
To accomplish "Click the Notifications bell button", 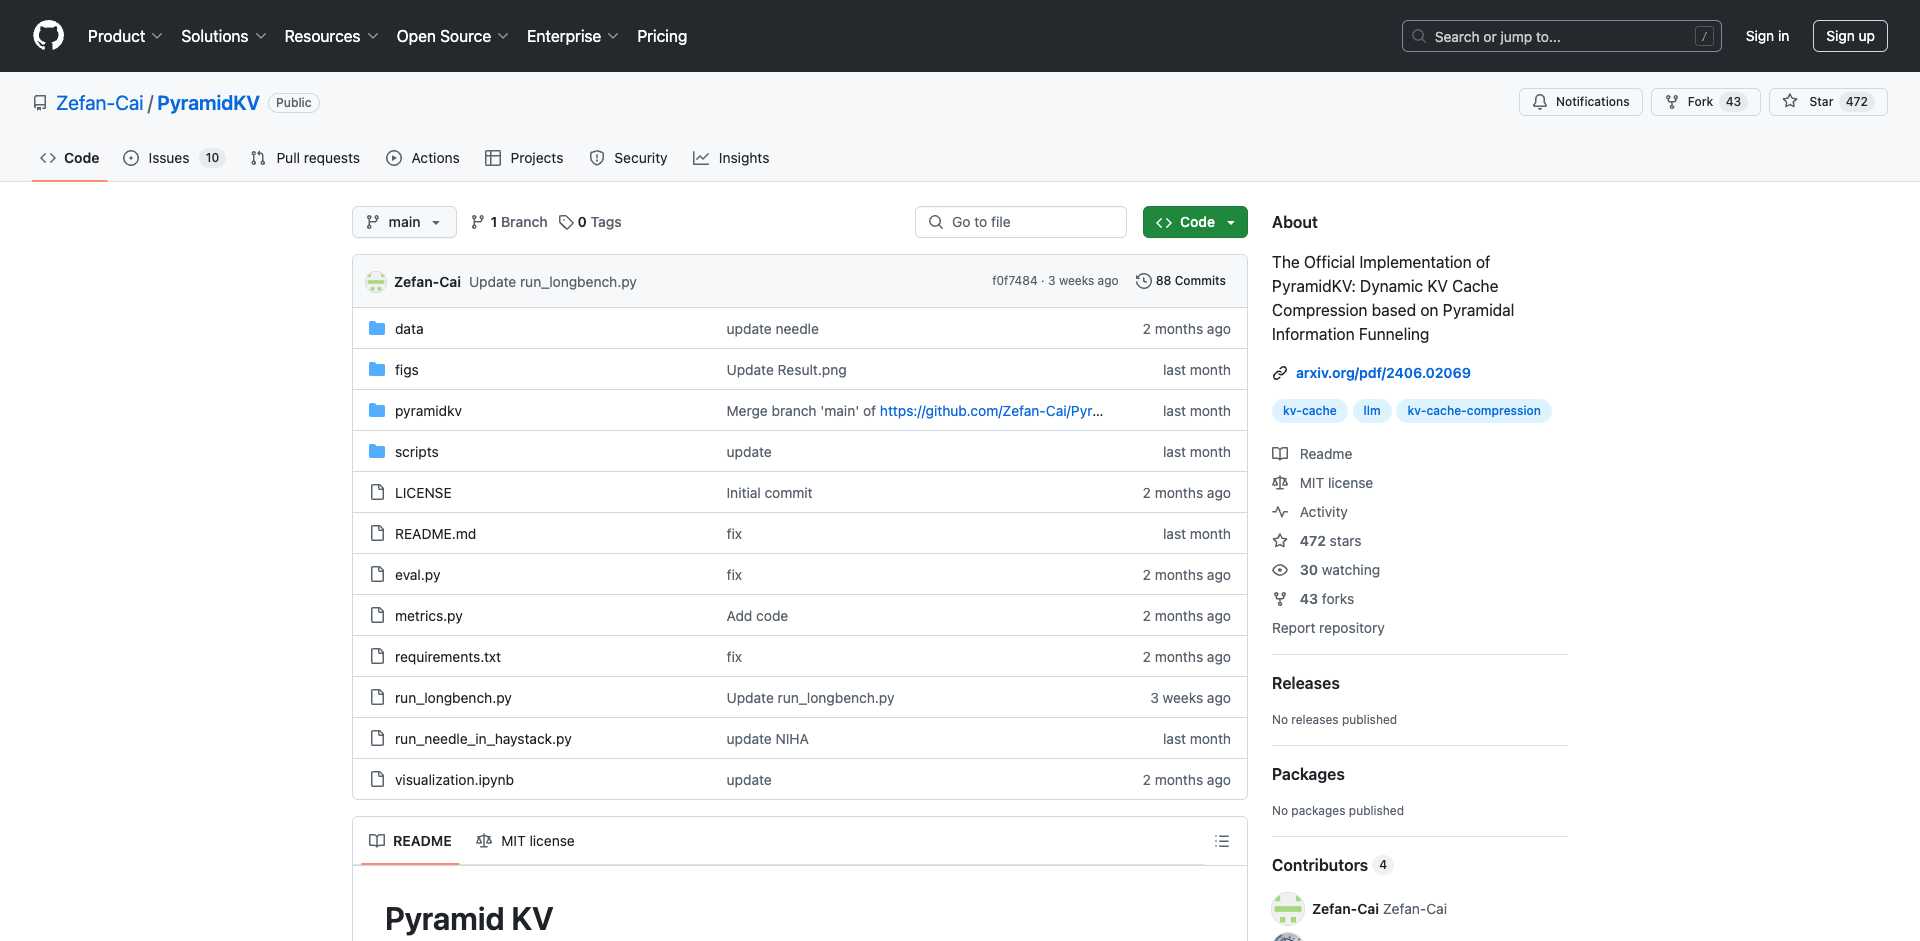I will pyautogui.click(x=1580, y=102).
